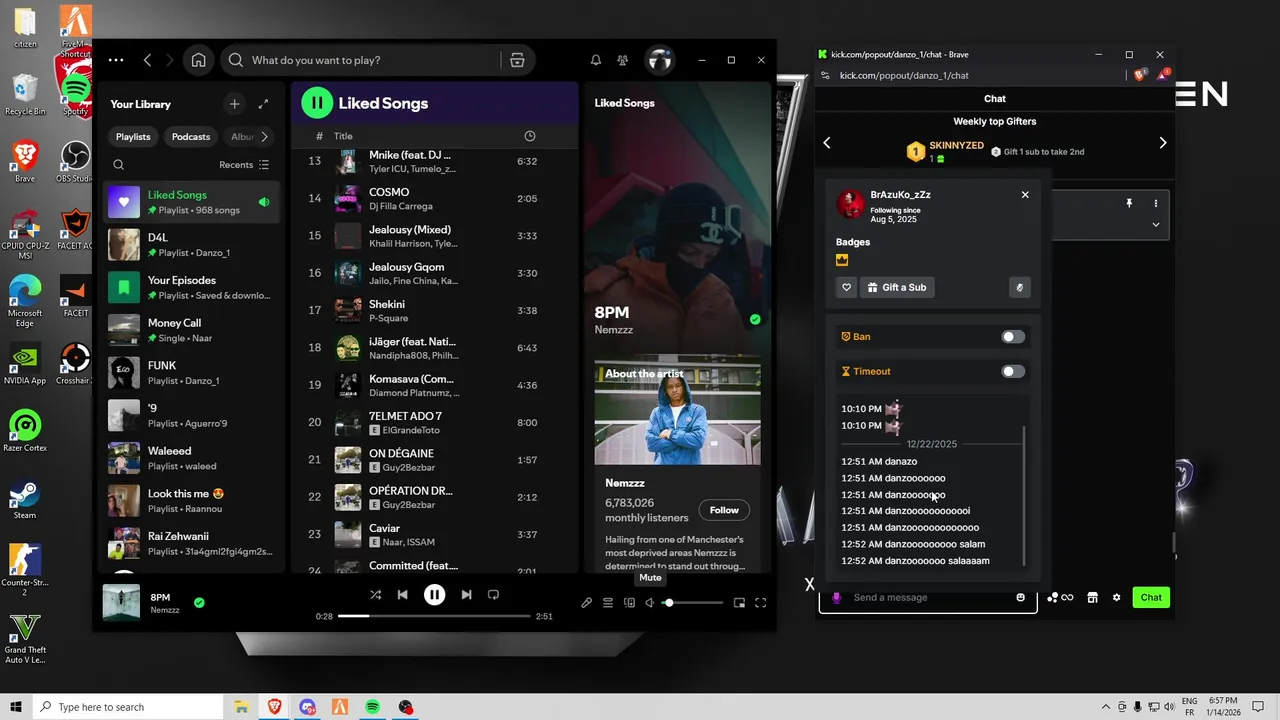The height and width of the screenshot is (720, 1280).
Task: Enter Spotify fullscreen mode
Action: tap(760, 603)
